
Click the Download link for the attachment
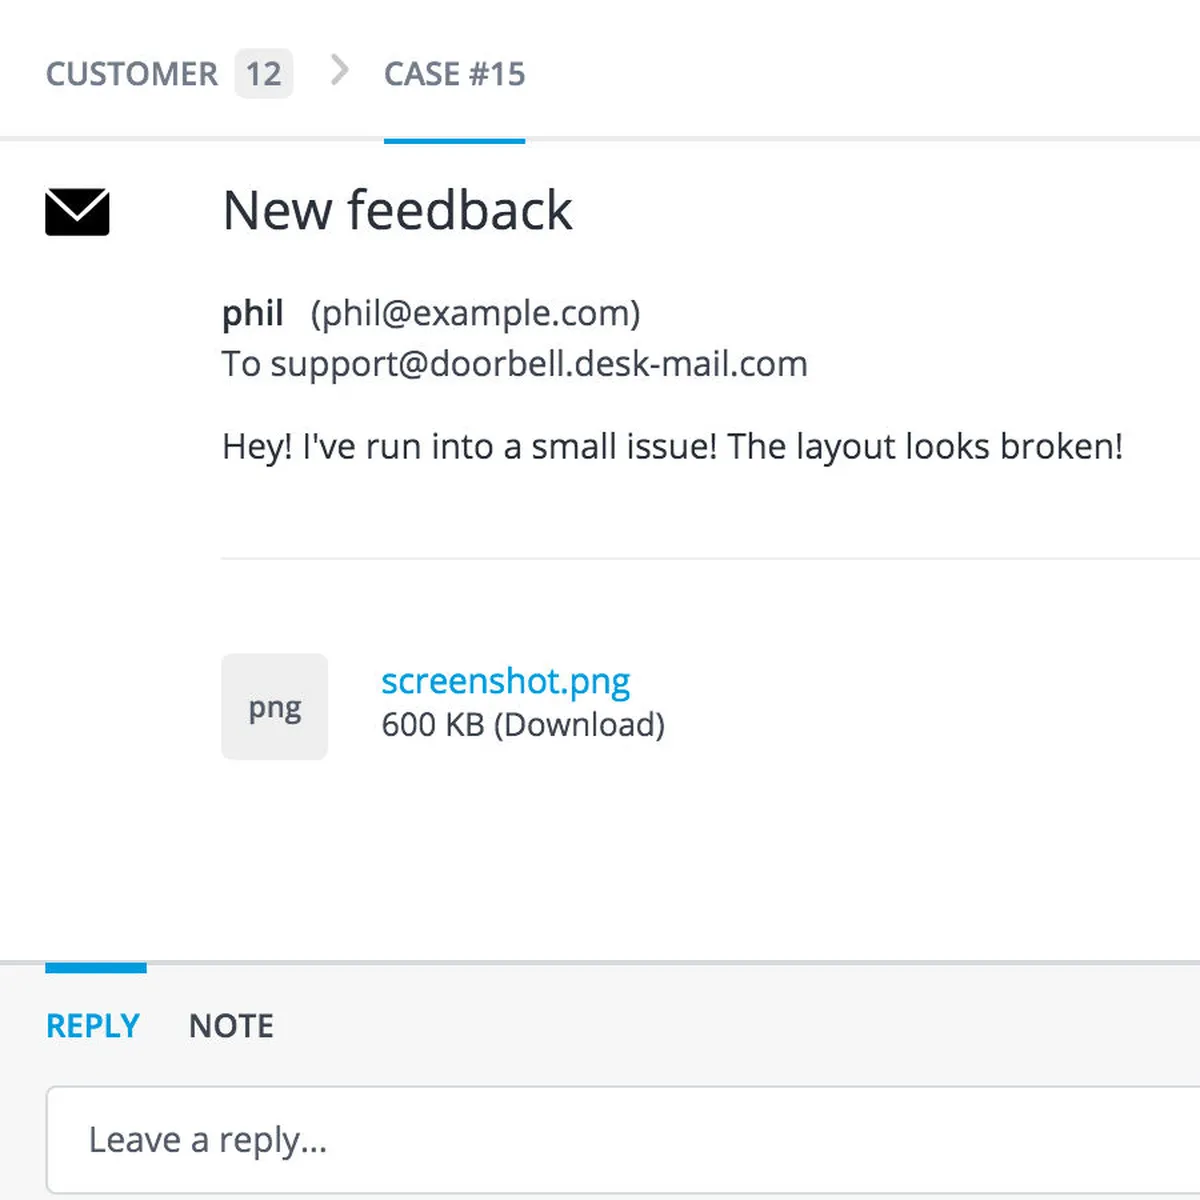click(579, 725)
